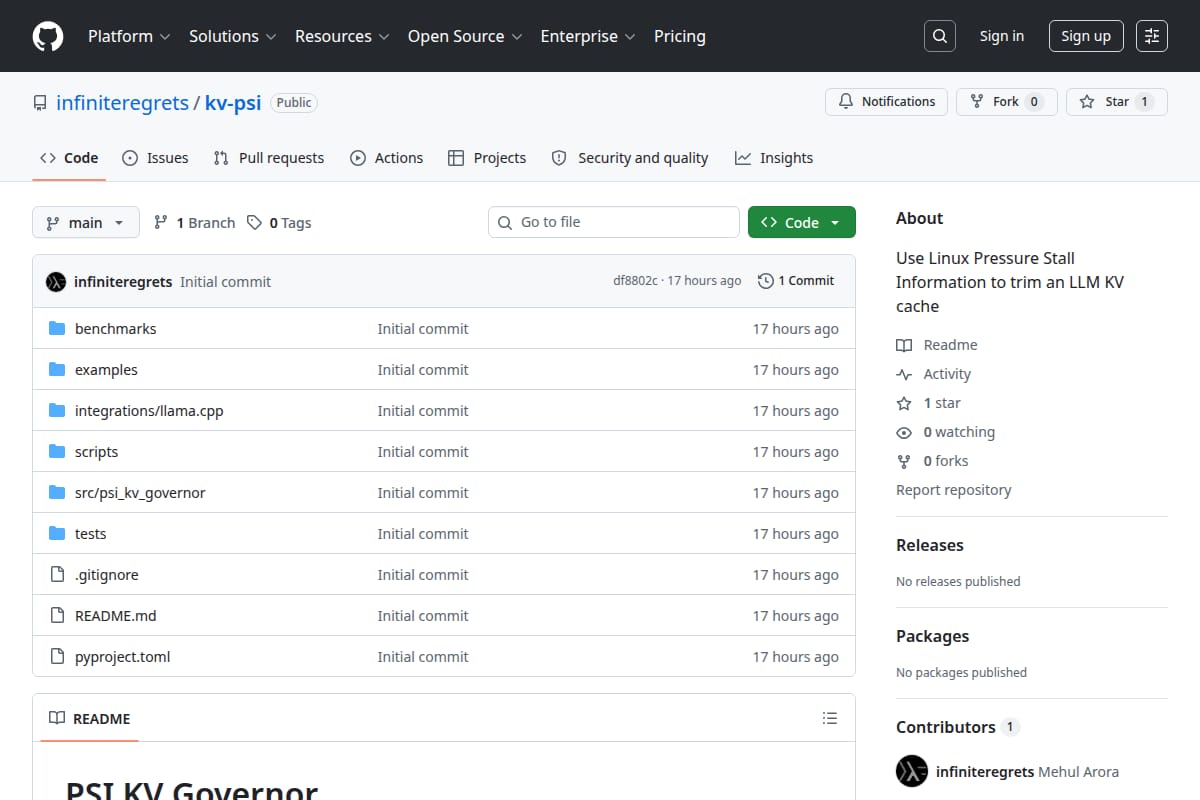Open the Open Source dropdown menu
The height and width of the screenshot is (800, 1200).
pos(465,36)
